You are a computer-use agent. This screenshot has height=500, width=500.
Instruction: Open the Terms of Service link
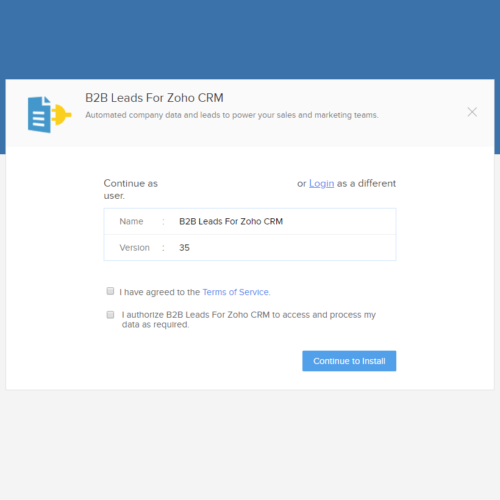tap(236, 292)
